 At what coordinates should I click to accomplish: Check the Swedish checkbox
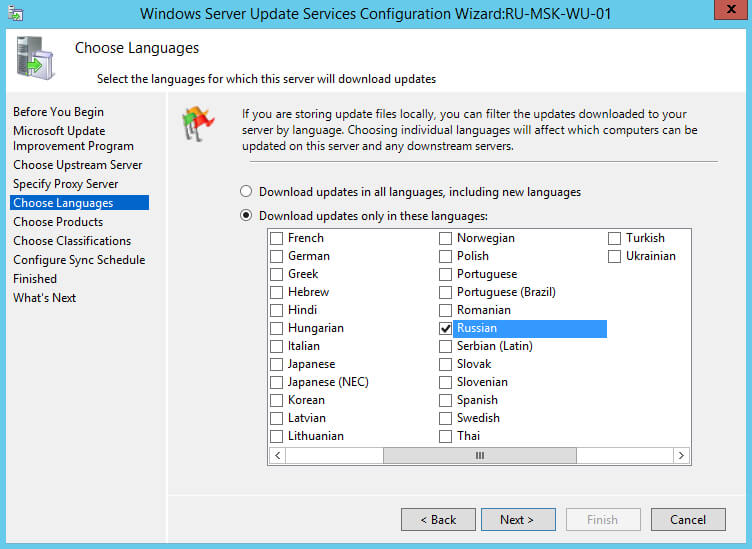pyautogui.click(x=446, y=418)
